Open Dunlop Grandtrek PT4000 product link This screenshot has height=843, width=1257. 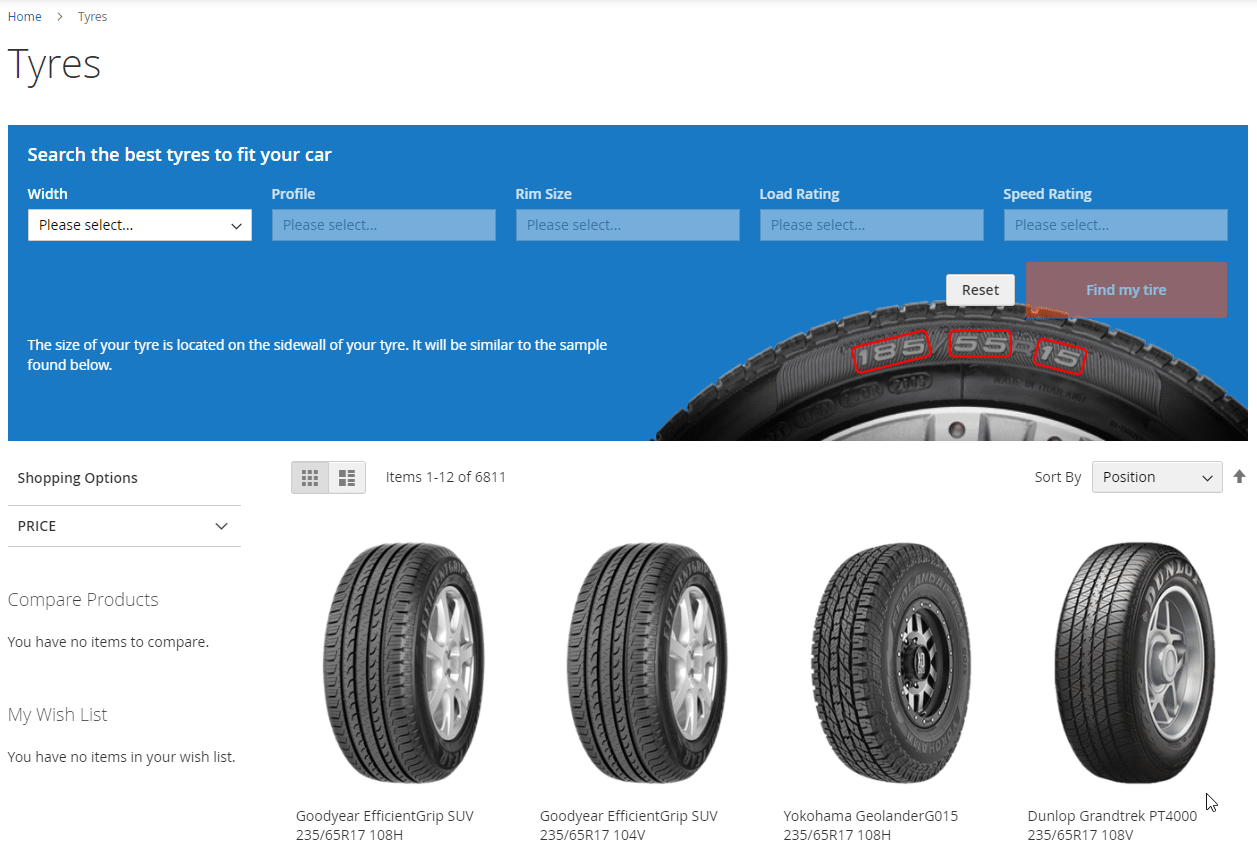click(x=1112, y=825)
